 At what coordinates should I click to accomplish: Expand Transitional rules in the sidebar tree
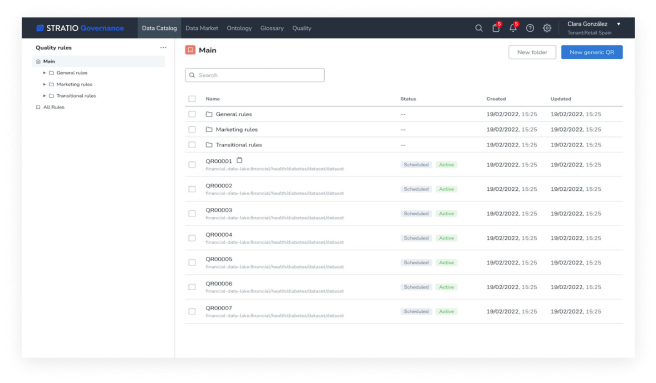[44, 96]
